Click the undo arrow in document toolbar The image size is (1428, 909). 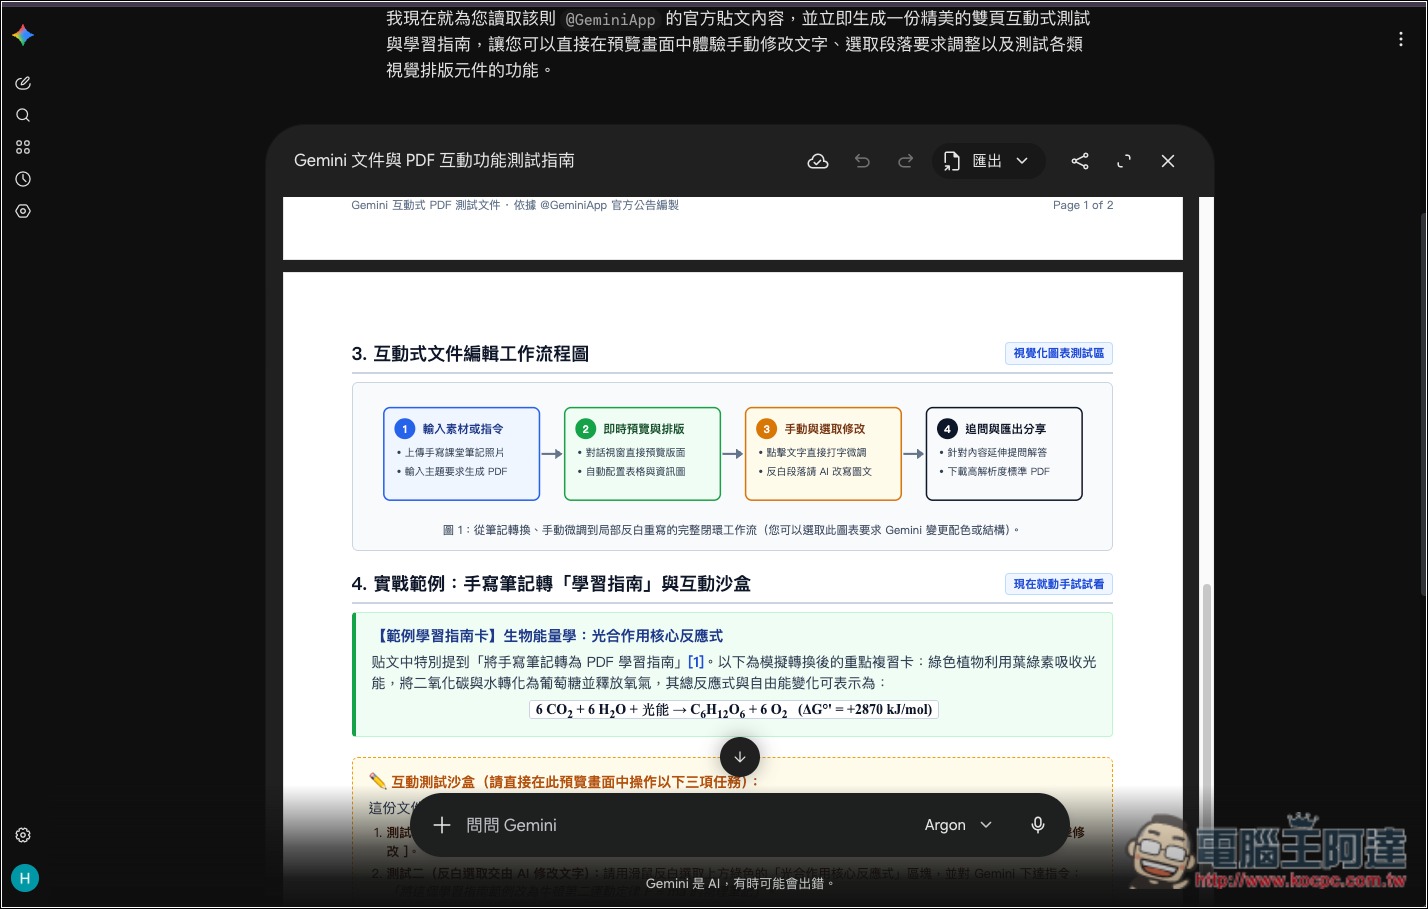(x=862, y=161)
